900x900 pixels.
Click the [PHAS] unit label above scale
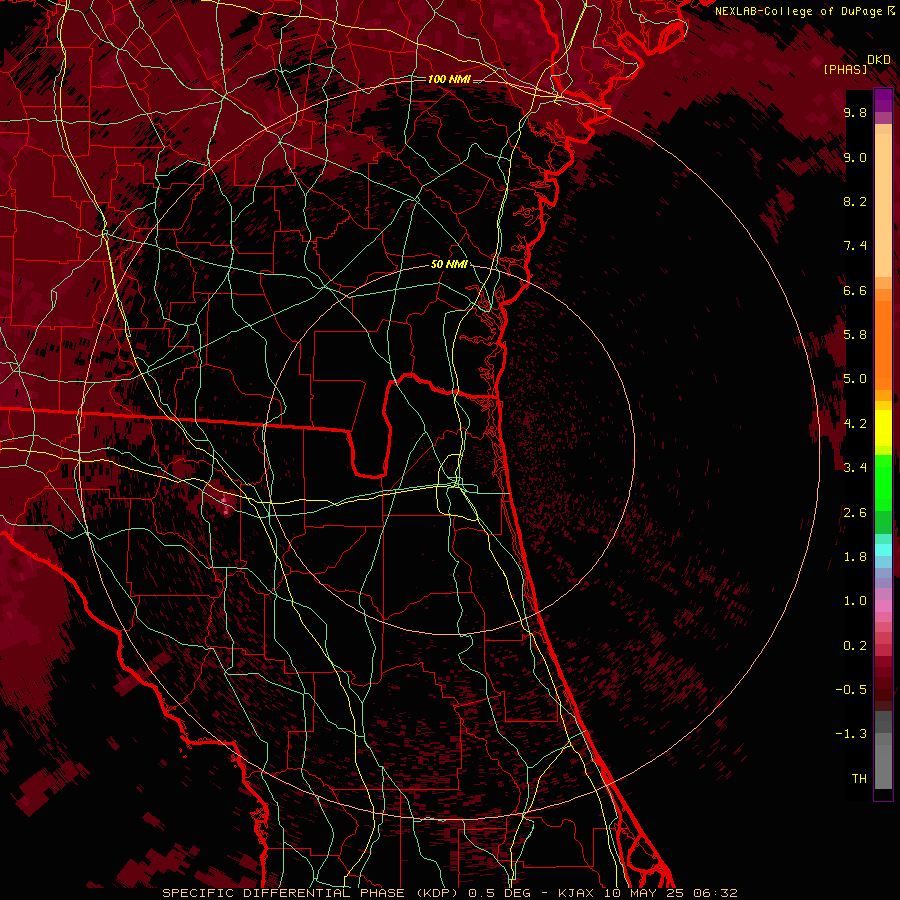(845, 69)
